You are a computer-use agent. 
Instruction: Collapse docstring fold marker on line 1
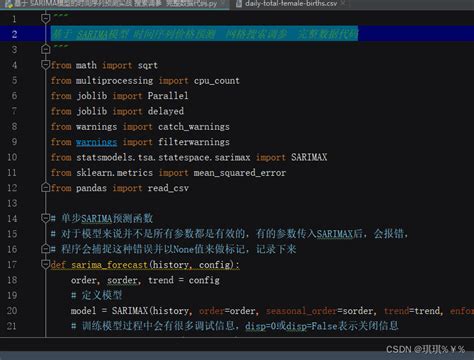pyautogui.click(x=46, y=19)
